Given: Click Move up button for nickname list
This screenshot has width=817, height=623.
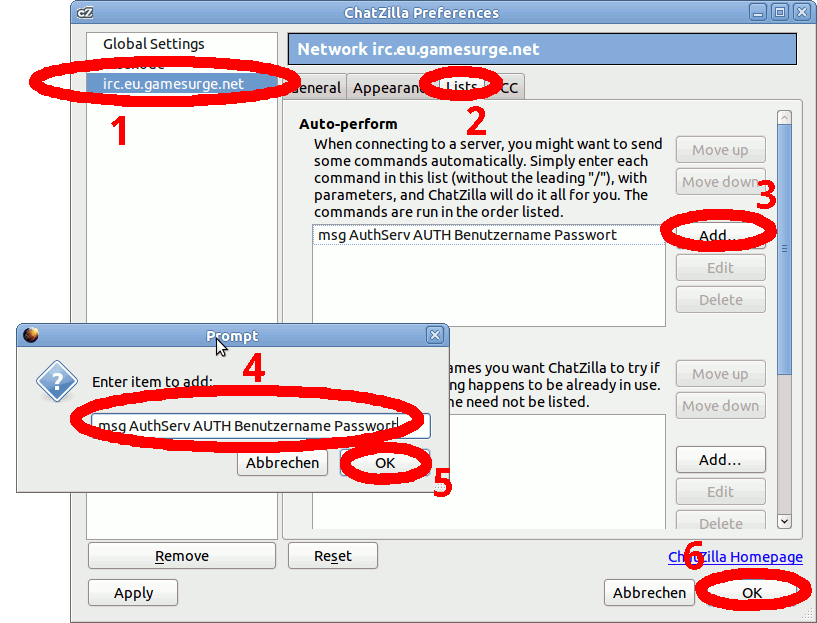Looking at the screenshot, I should point(721,374).
